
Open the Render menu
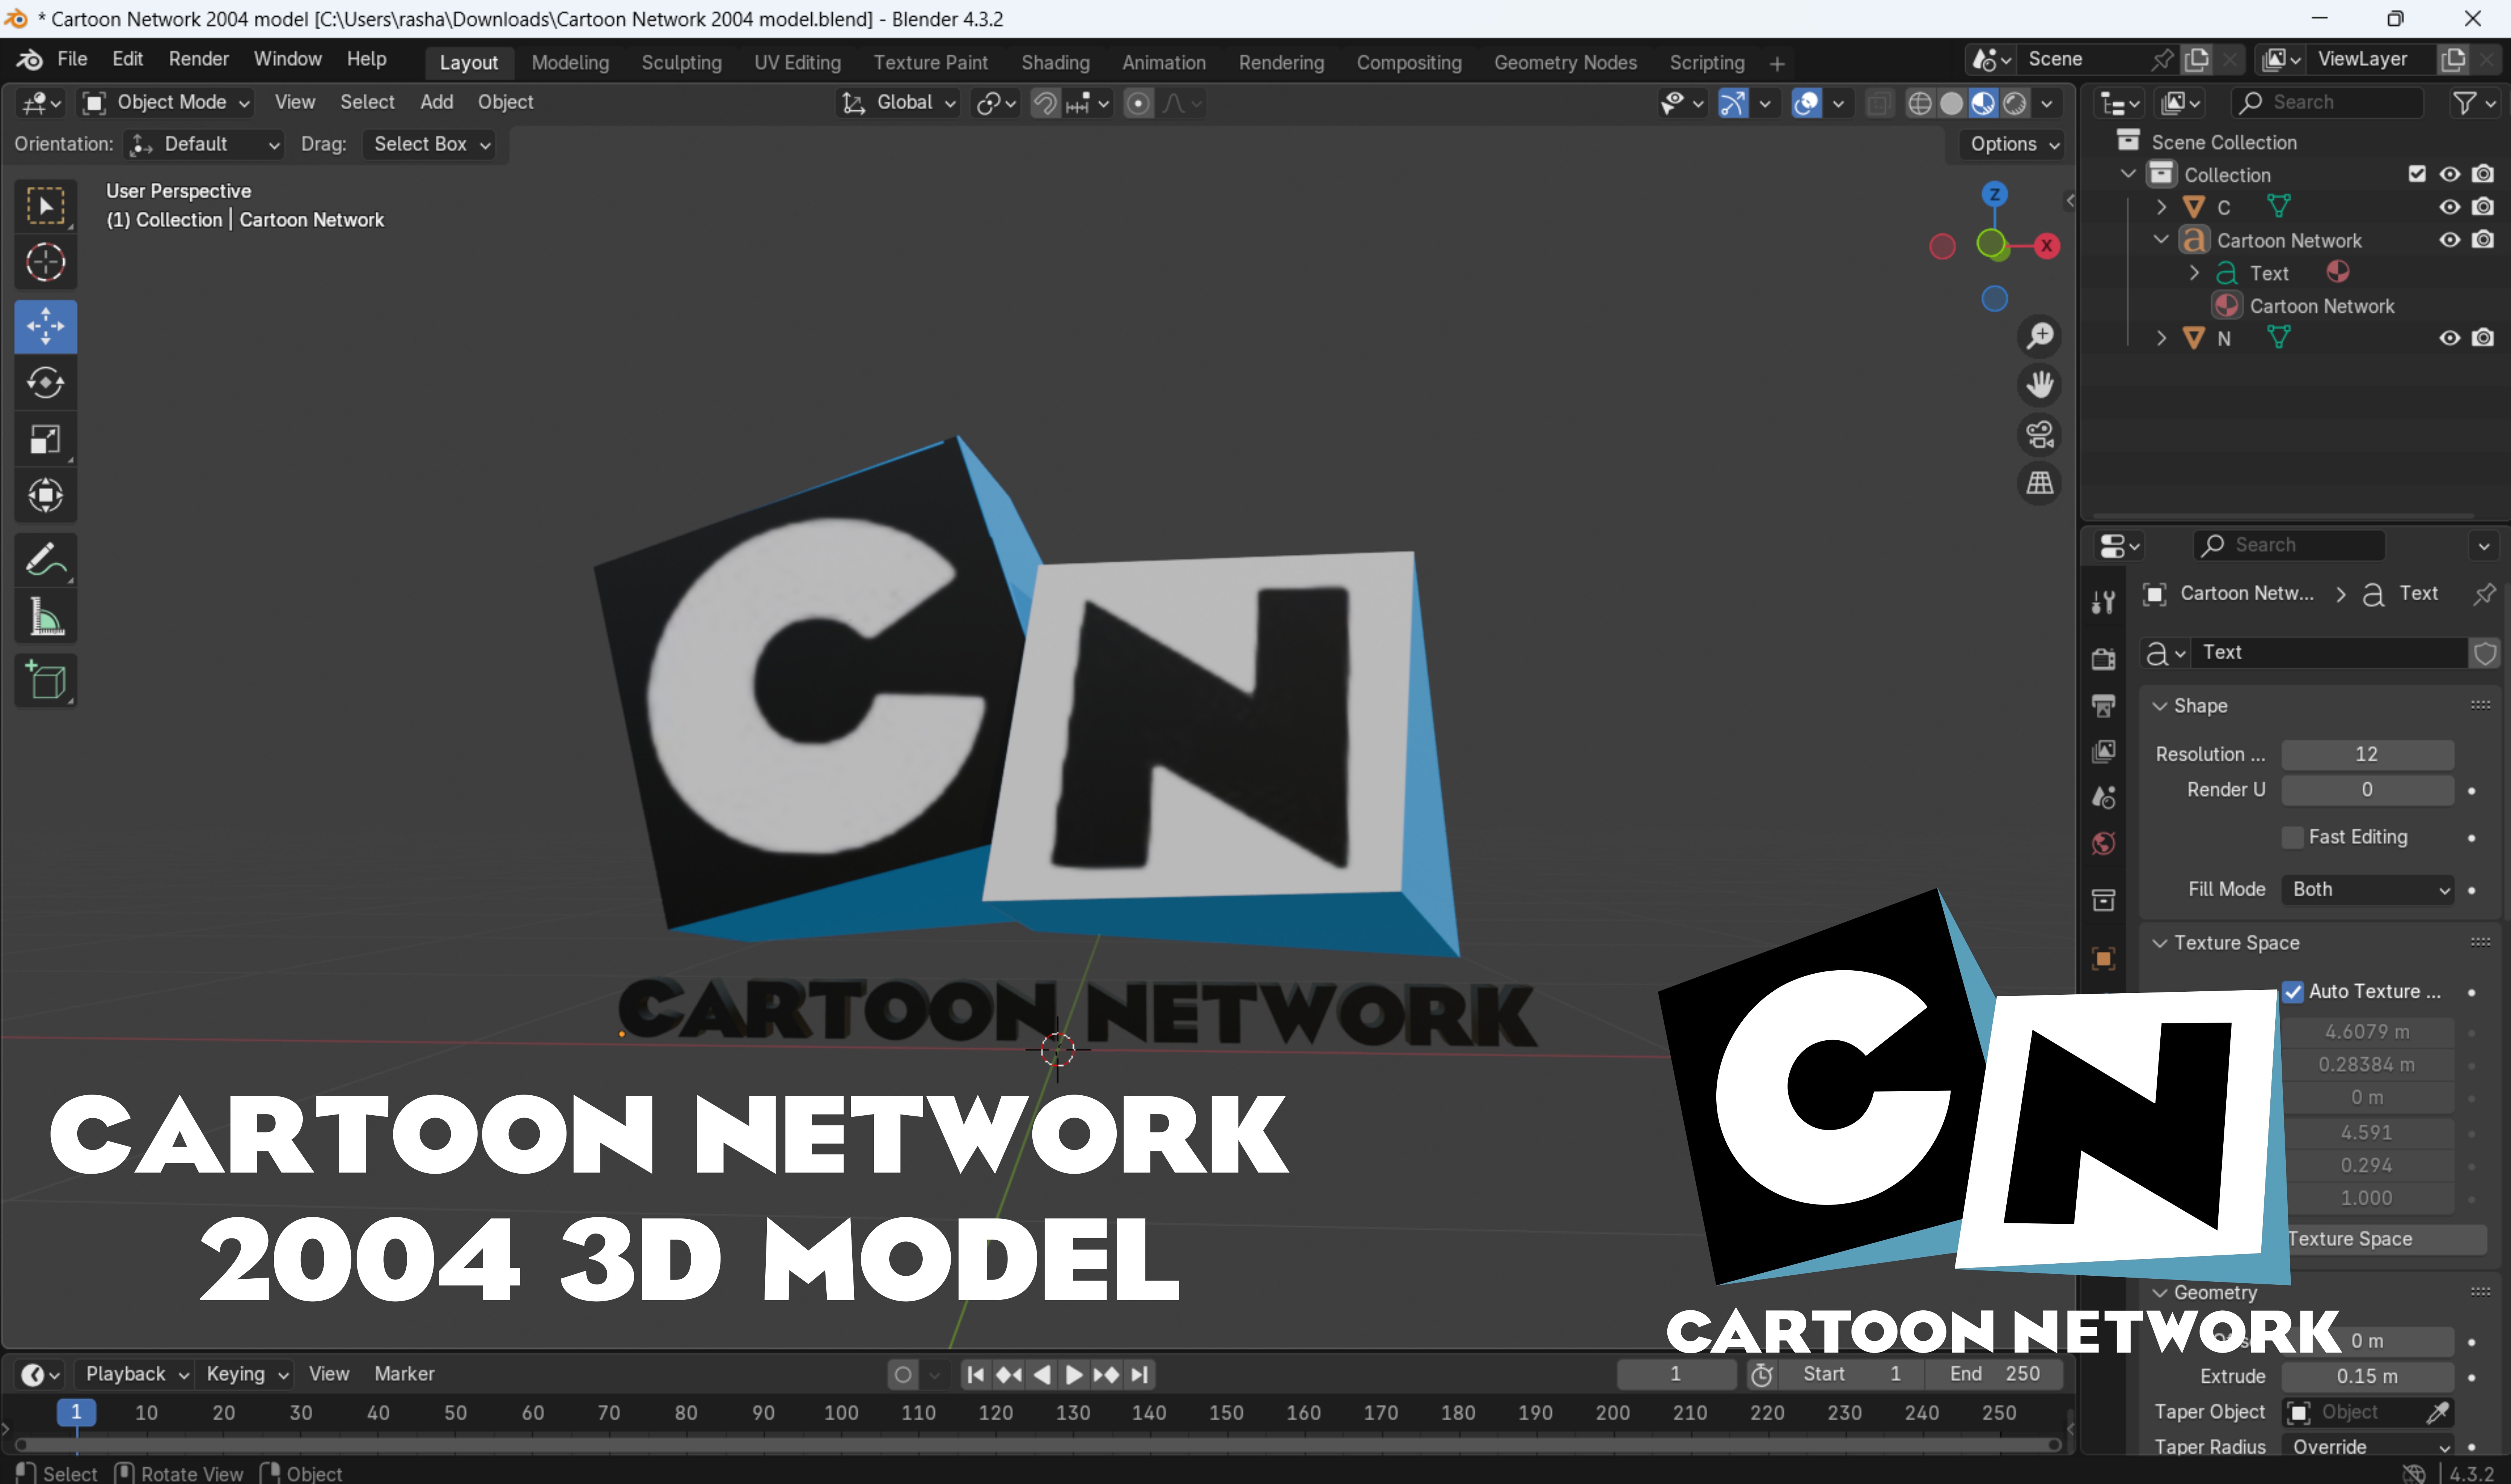point(198,59)
